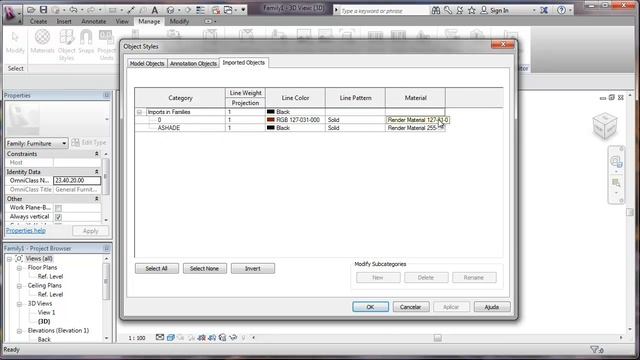This screenshot has width=640, height=360.
Task: Click the Thin Lines icon in quick access toolbar
Action: 200,10
